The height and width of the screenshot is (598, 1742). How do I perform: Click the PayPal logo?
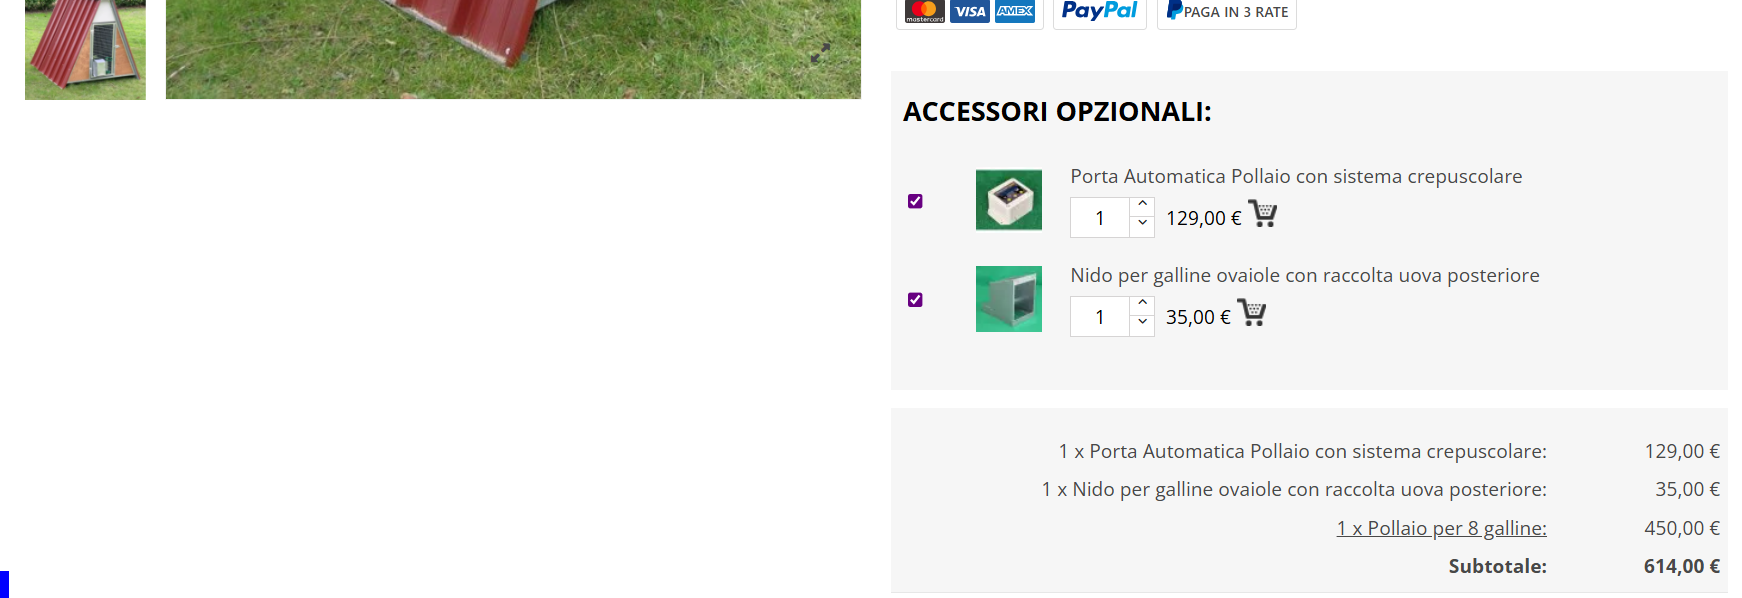[x=1100, y=11]
